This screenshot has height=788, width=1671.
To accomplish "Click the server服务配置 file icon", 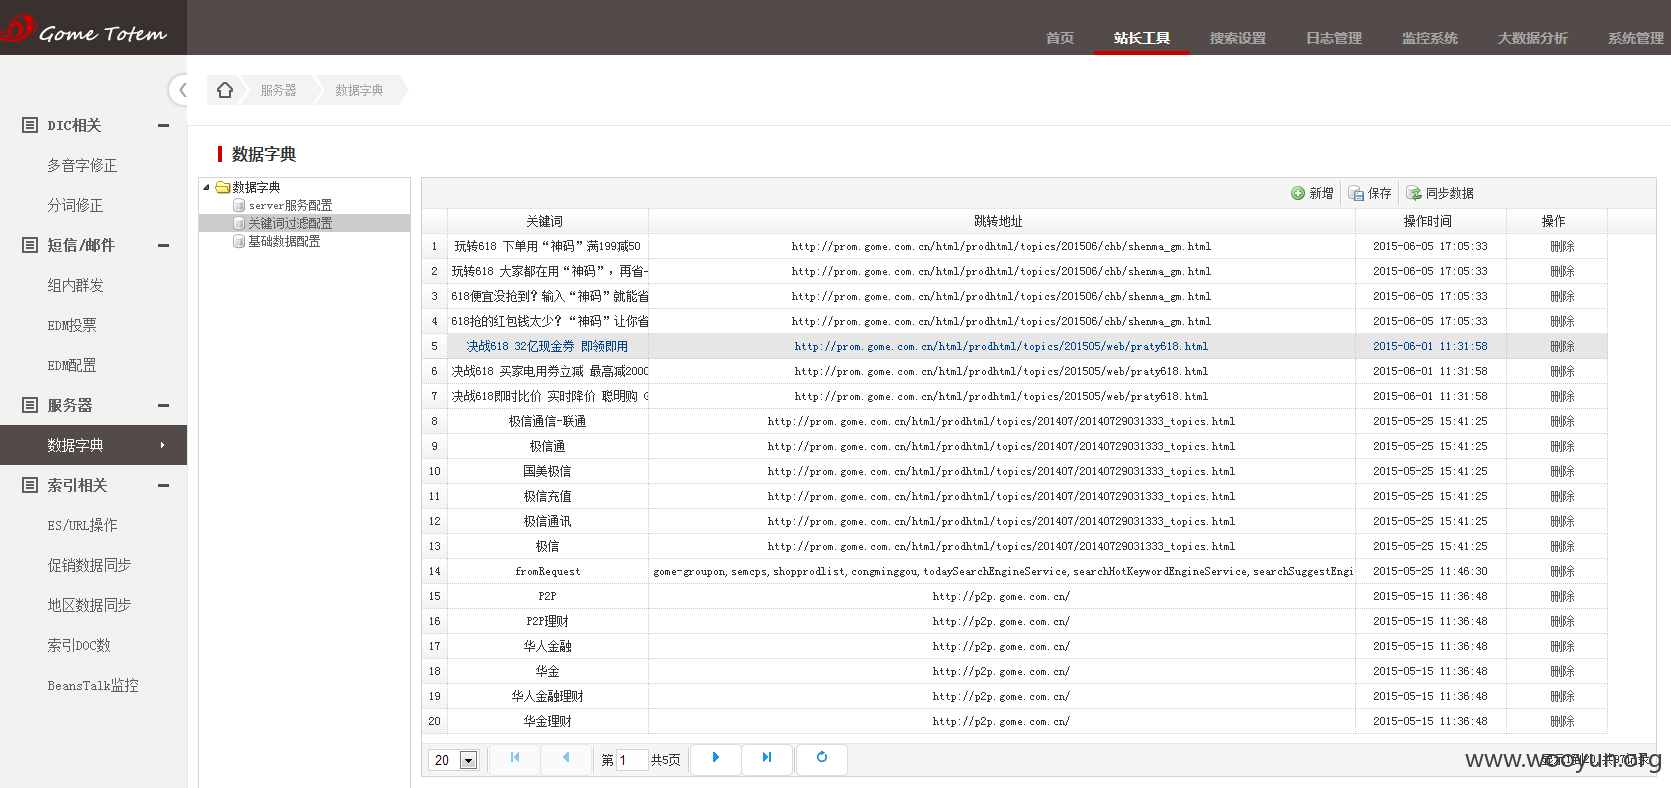I will 239,205.
